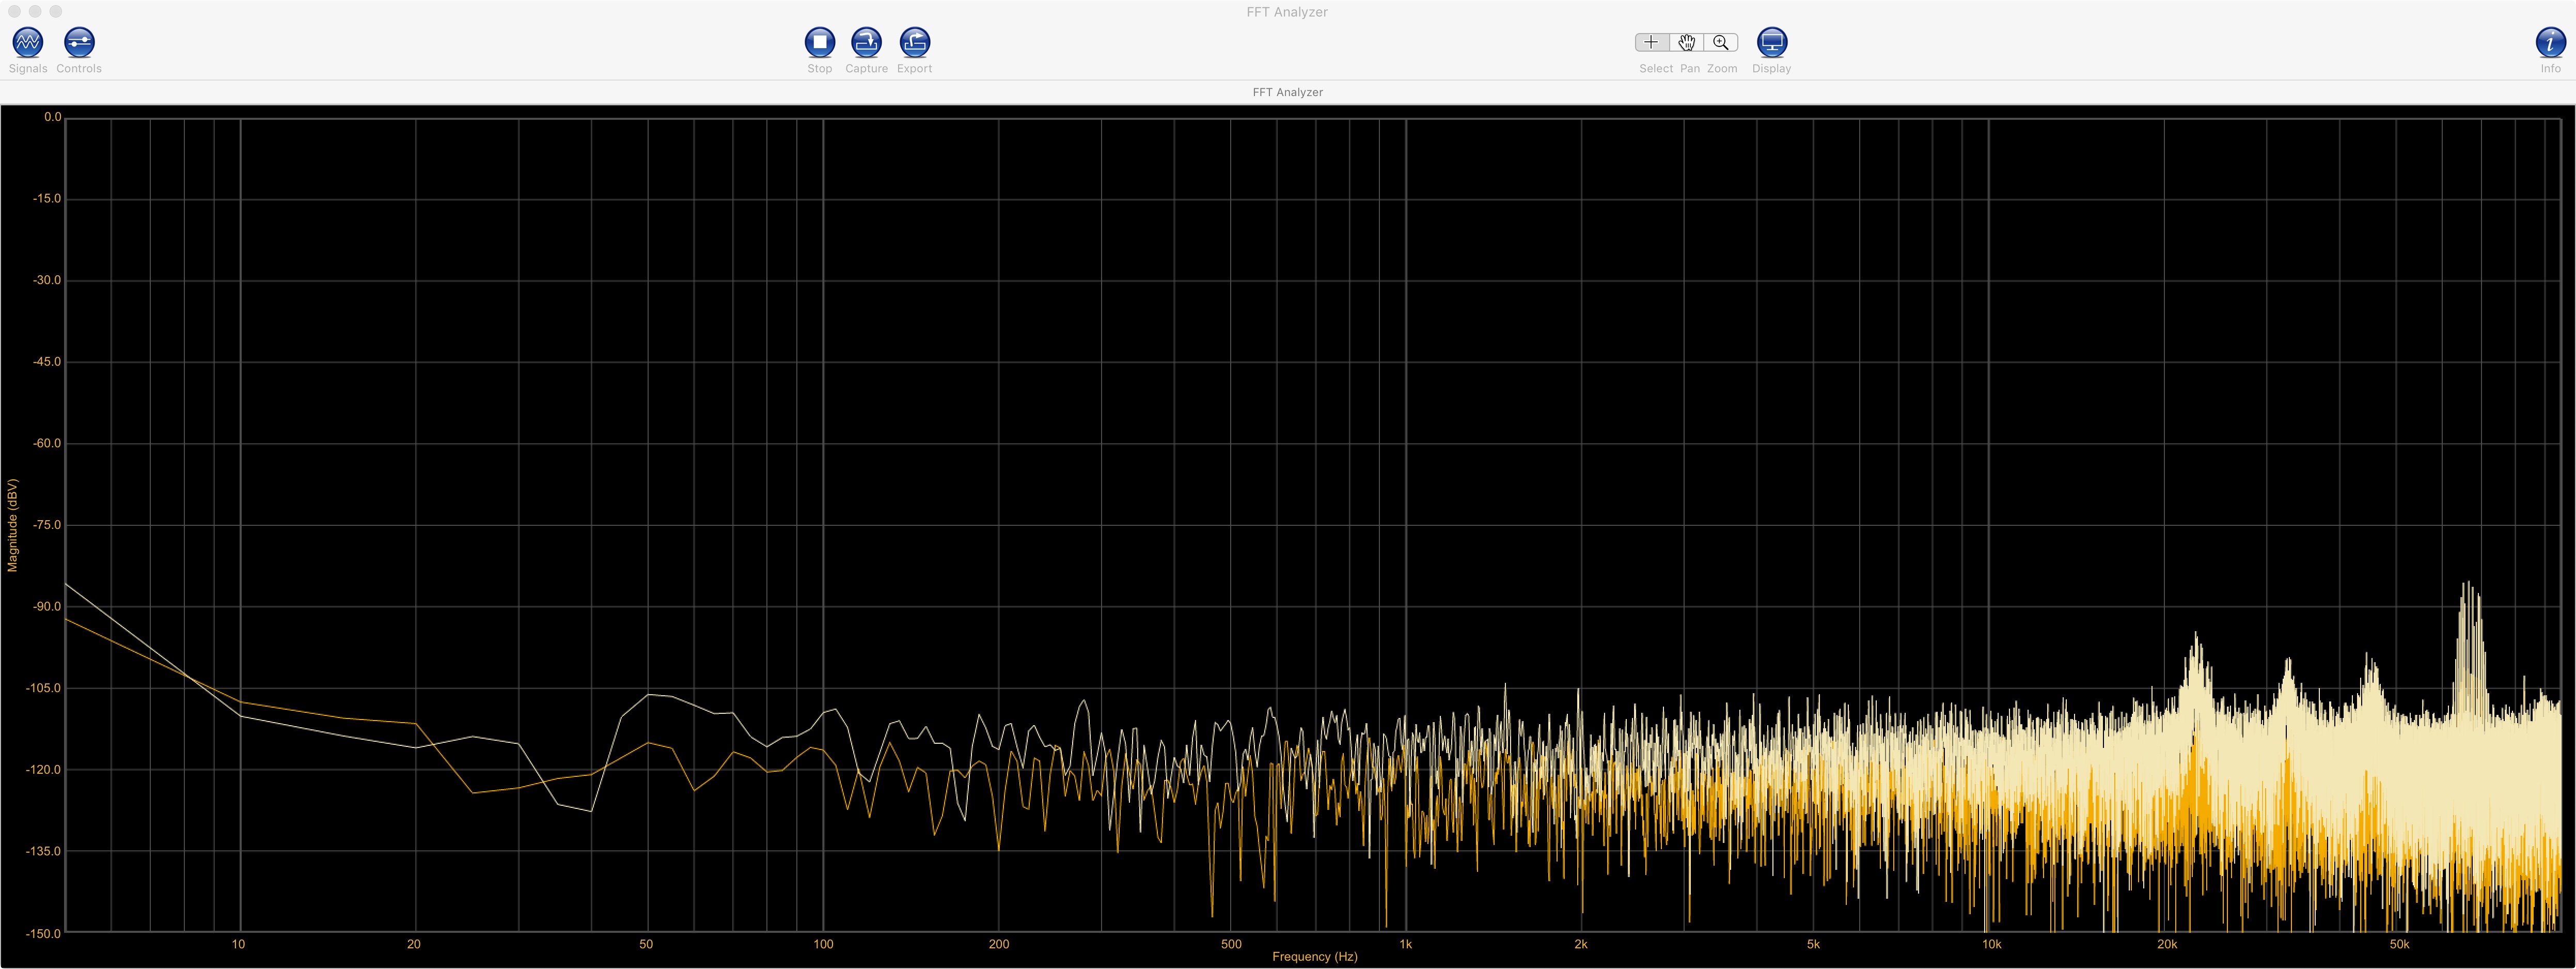
Task: Click the Magnitude (dBV) axis label
Action: (x=13, y=525)
